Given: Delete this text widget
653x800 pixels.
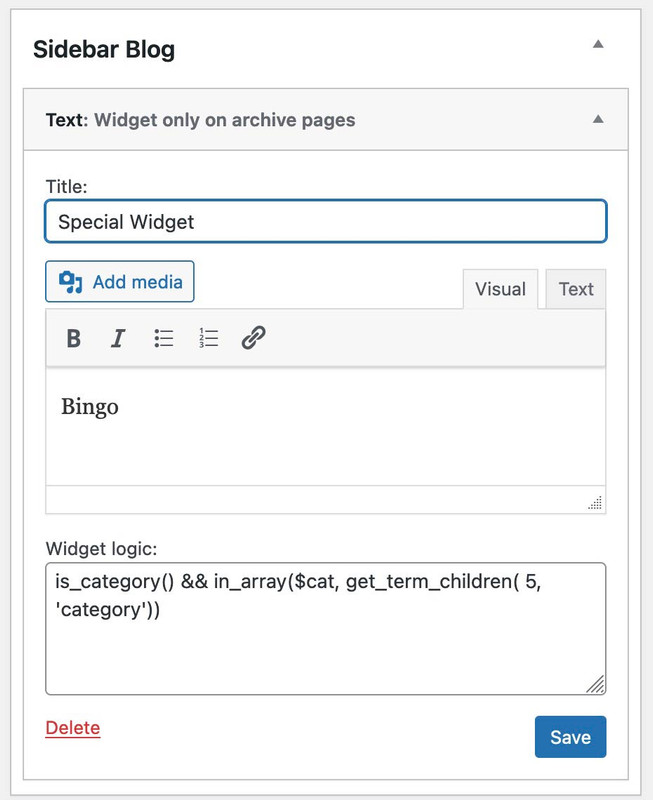Looking at the screenshot, I should [72, 728].
